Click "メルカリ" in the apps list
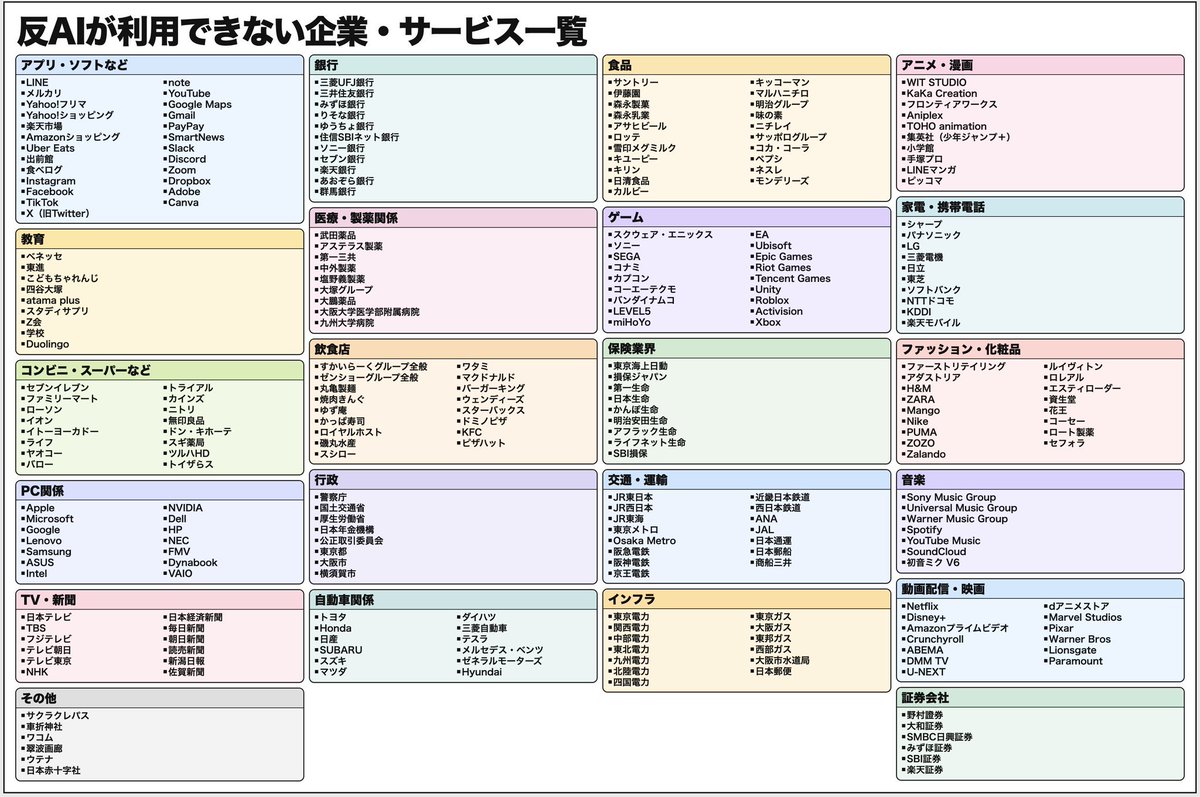The width and height of the screenshot is (1200, 797). (44, 93)
